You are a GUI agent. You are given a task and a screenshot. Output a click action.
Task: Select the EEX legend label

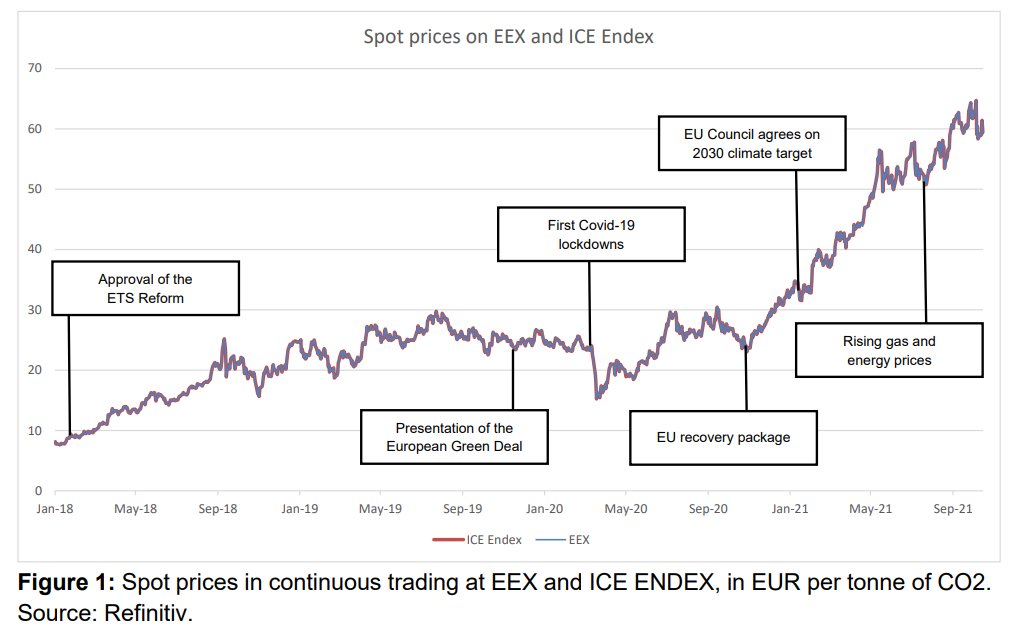pyautogui.click(x=579, y=540)
